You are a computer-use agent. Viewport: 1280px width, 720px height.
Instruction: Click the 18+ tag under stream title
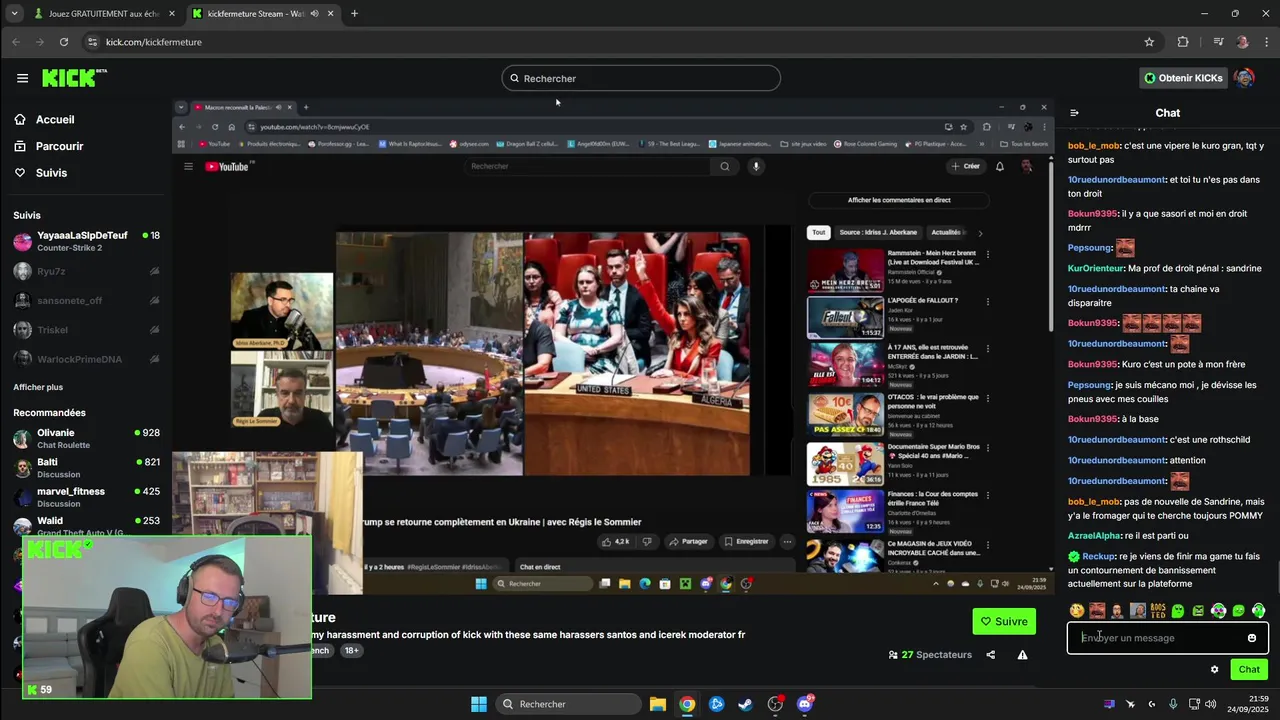(352, 650)
